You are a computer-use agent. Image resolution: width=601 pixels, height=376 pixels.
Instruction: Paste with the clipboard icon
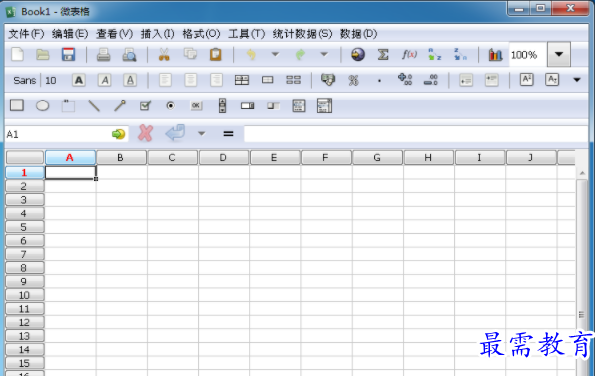point(216,54)
